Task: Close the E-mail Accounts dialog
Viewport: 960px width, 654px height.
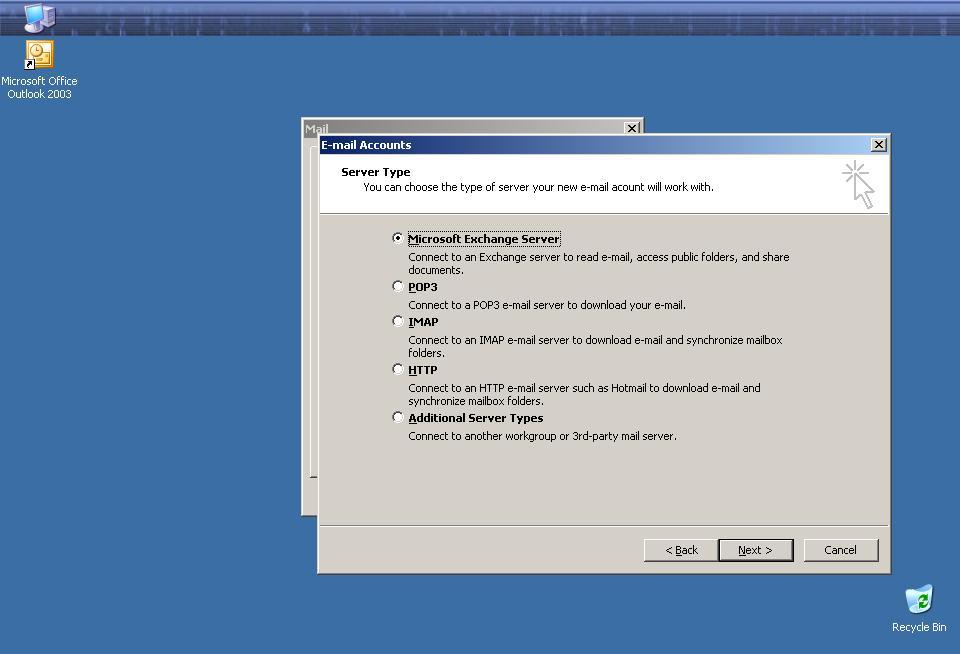Action: 879,145
